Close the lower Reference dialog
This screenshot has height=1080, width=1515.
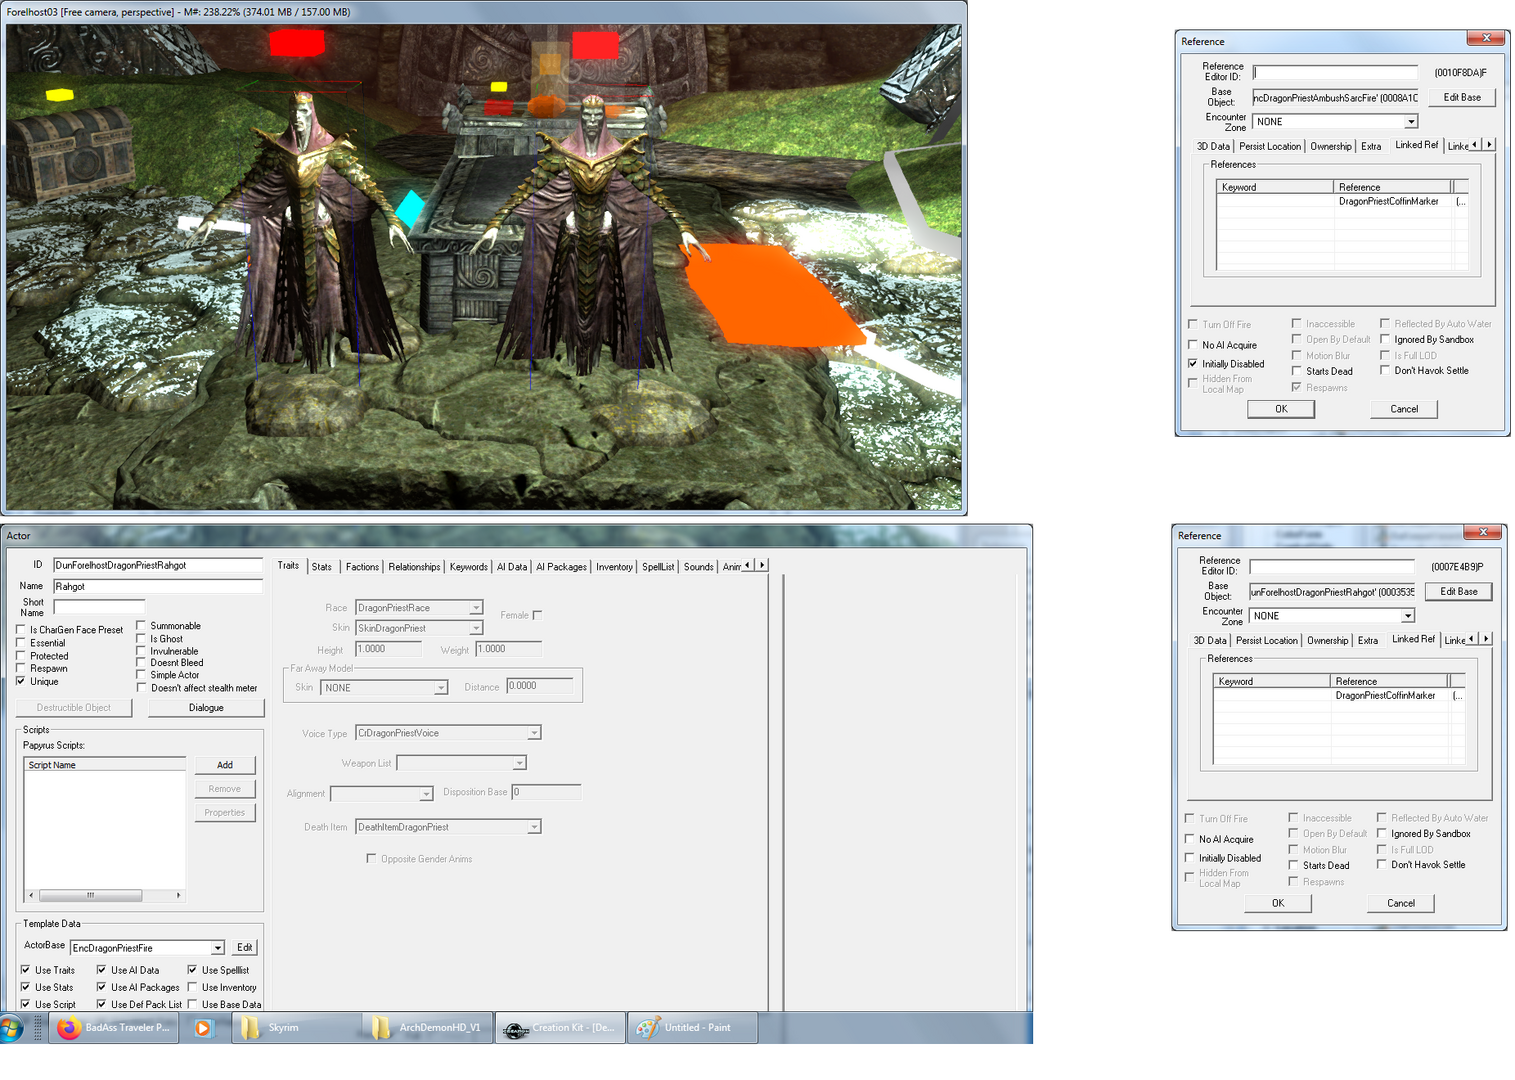pyautogui.click(x=1482, y=532)
